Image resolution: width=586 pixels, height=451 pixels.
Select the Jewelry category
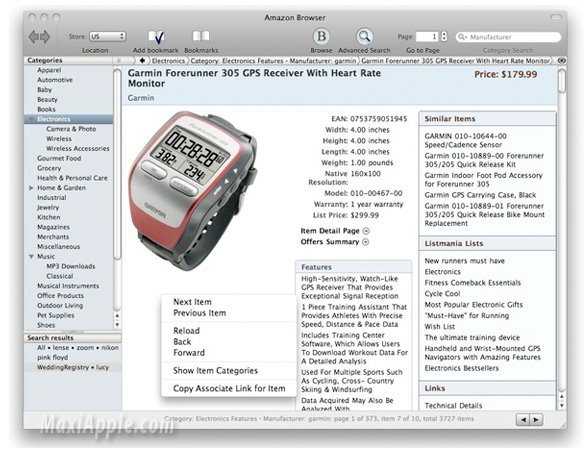pyautogui.click(x=48, y=207)
